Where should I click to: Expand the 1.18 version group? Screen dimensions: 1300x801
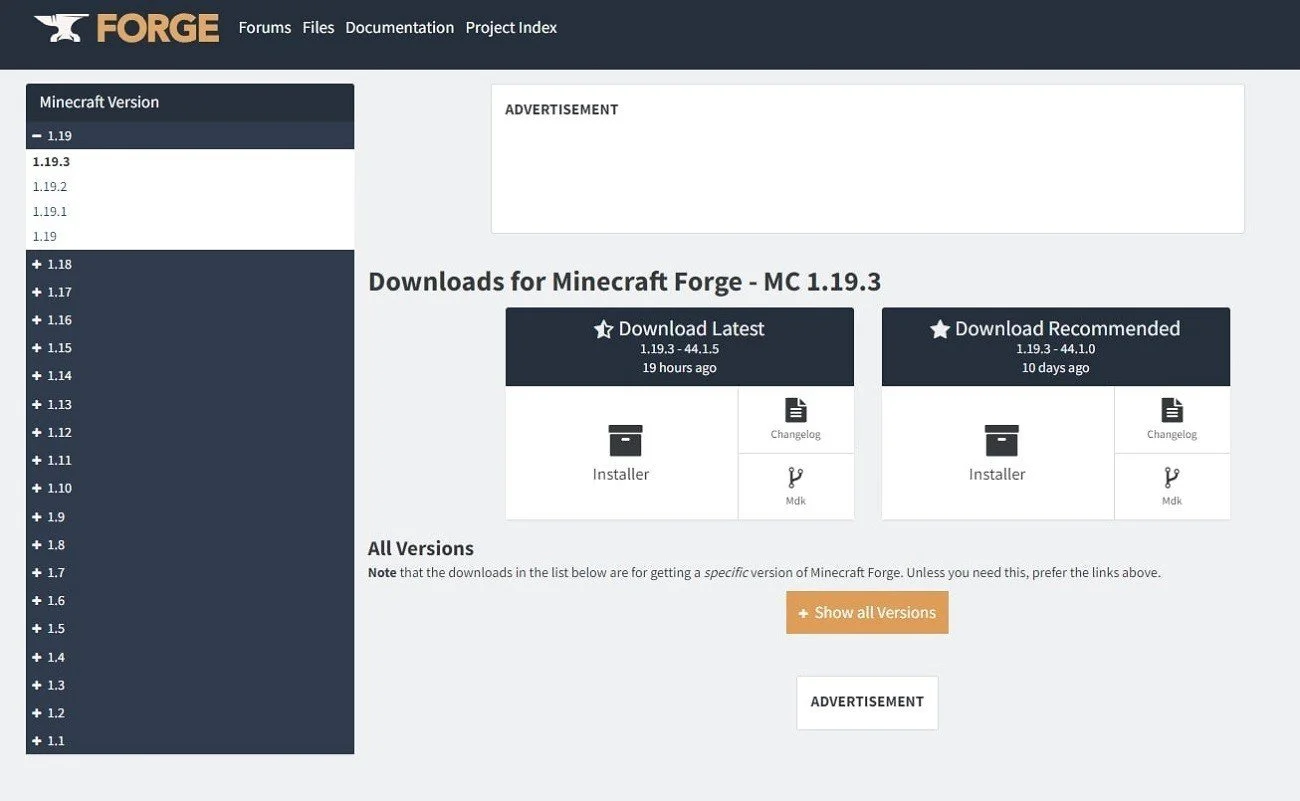190,264
